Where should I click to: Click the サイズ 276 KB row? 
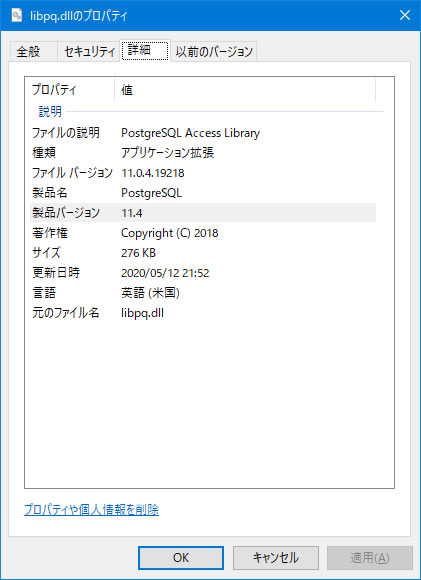point(203,253)
